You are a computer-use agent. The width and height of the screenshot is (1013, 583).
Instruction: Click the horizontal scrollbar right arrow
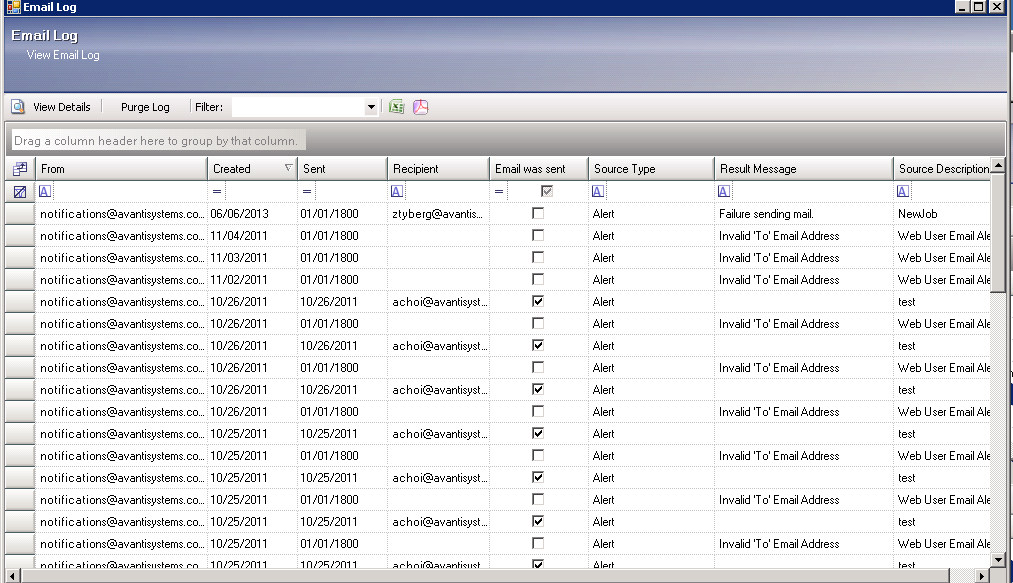tap(983, 576)
